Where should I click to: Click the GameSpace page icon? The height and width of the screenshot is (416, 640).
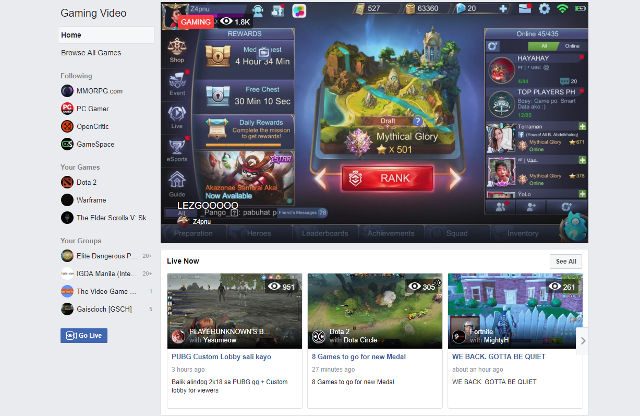click(x=67, y=144)
